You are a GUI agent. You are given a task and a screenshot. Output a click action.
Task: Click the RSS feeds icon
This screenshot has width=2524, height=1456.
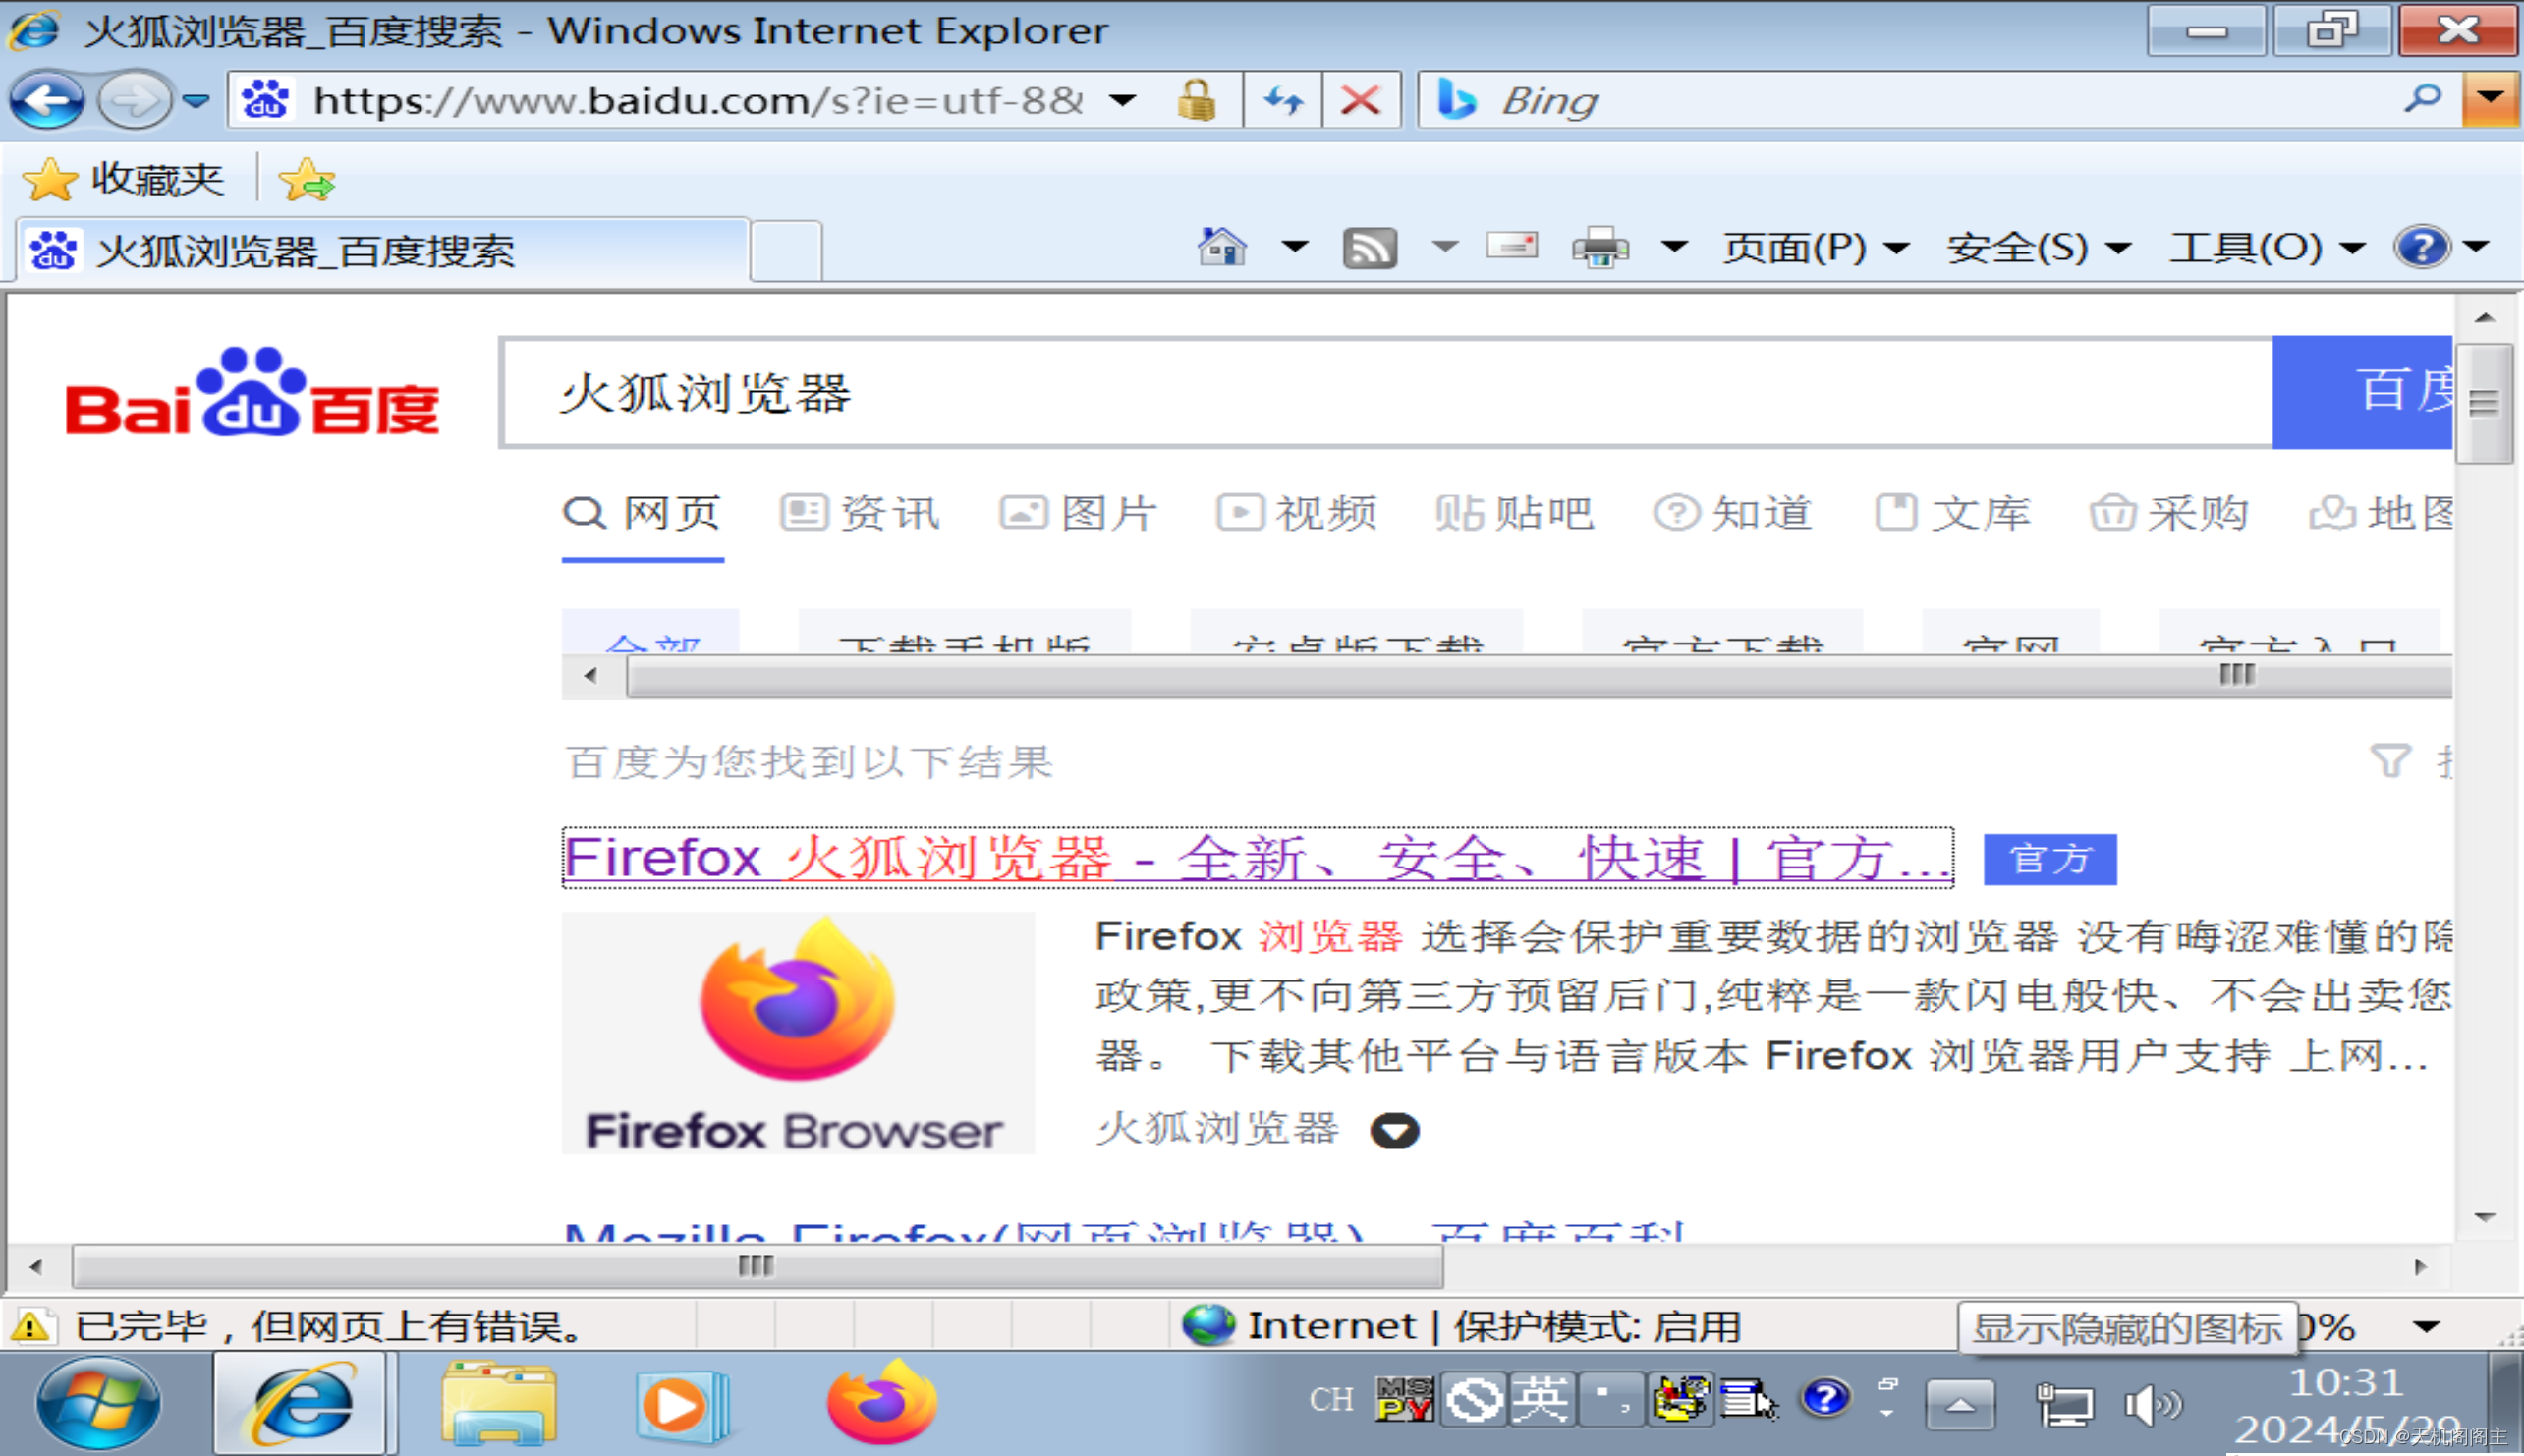[x=1369, y=247]
